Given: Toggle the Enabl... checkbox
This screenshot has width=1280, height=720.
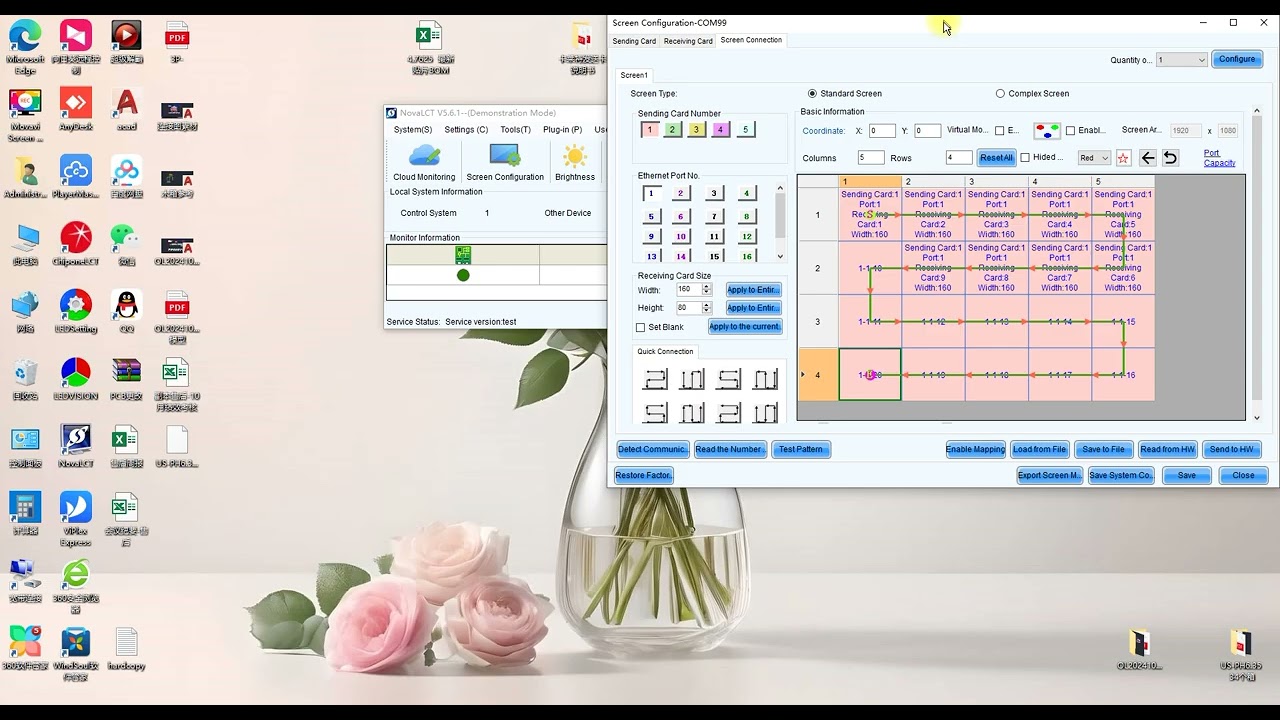Looking at the screenshot, I should [1070, 131].
